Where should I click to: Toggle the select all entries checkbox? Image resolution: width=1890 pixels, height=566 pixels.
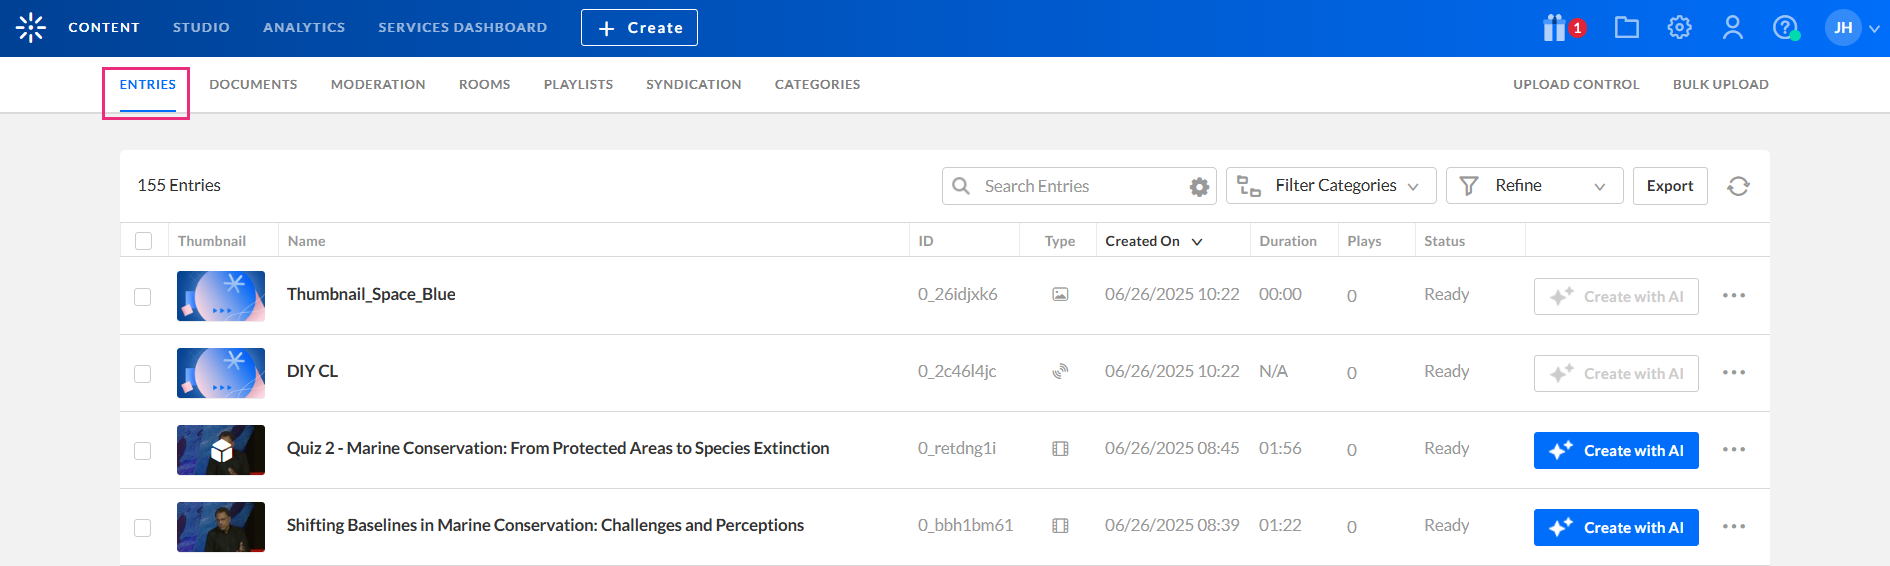click(144, 241)
